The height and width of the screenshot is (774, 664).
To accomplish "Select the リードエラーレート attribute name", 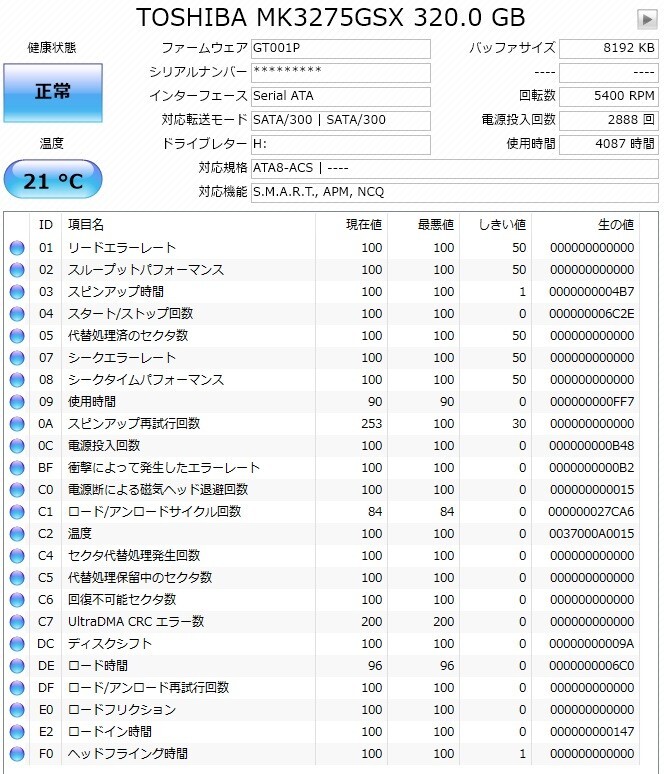I will click(122, 248).
